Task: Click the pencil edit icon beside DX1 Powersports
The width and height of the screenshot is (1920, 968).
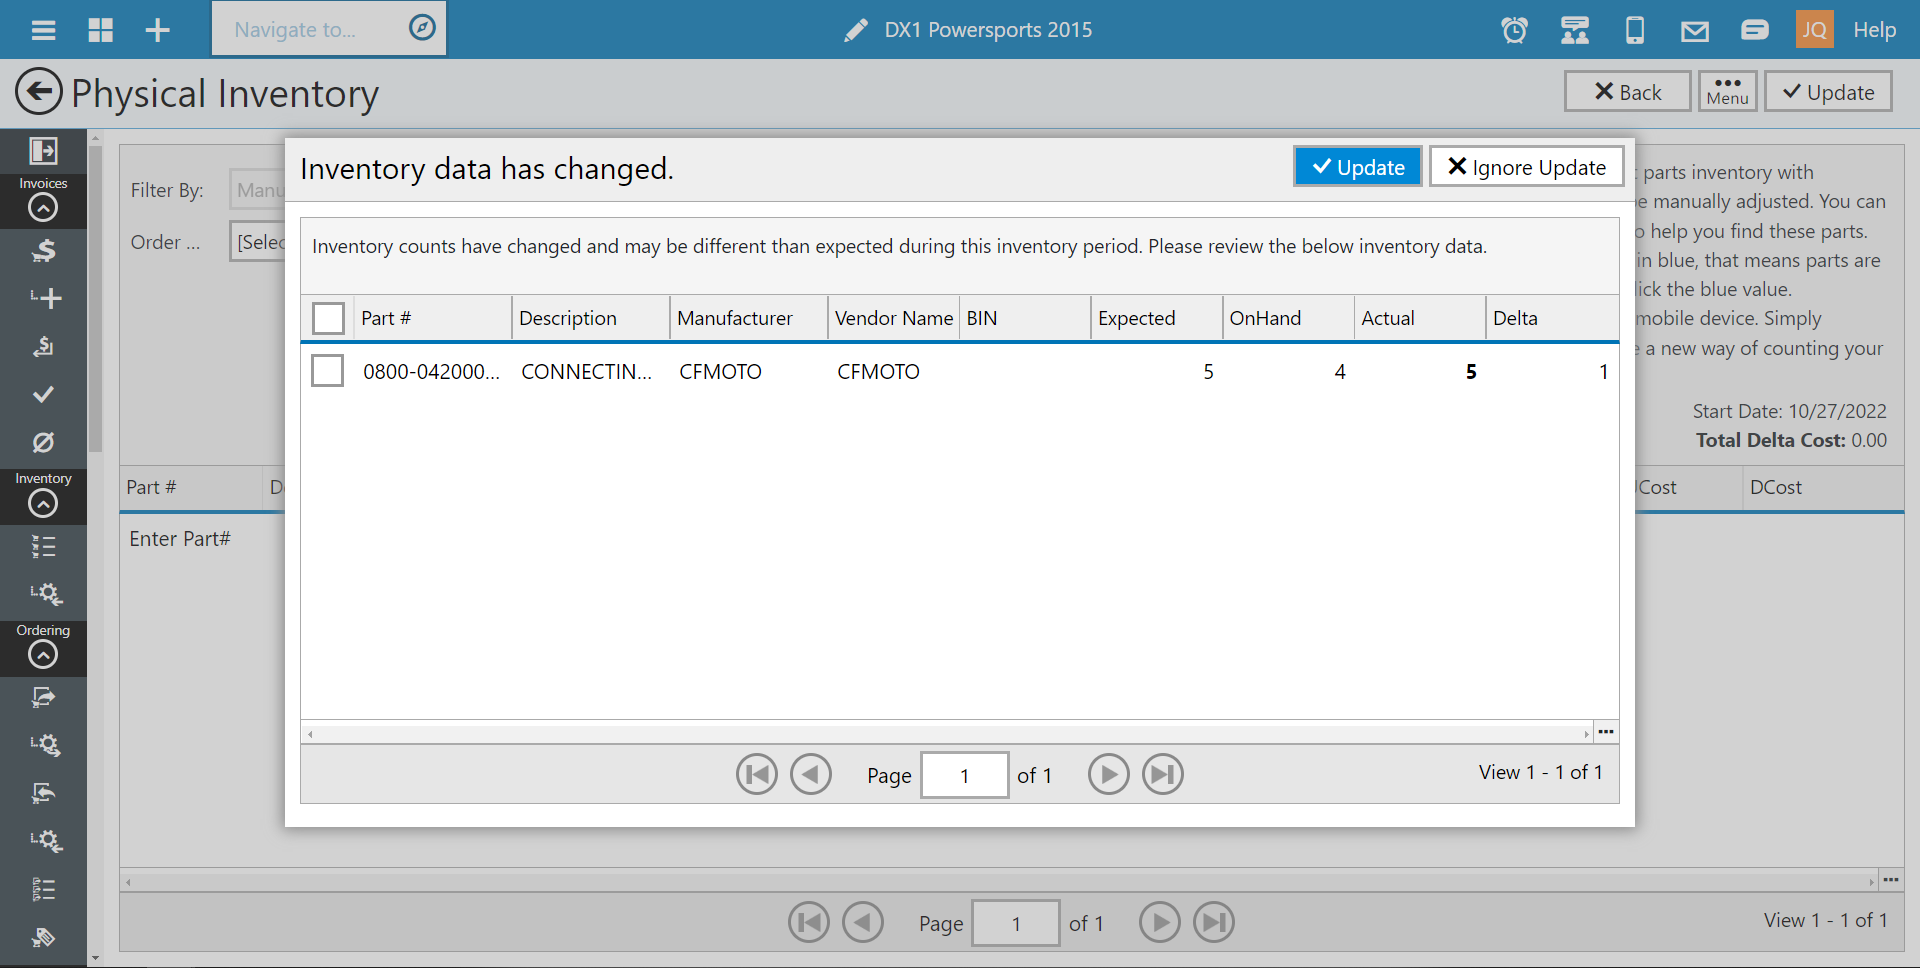Action: click(x=856, y=30)
